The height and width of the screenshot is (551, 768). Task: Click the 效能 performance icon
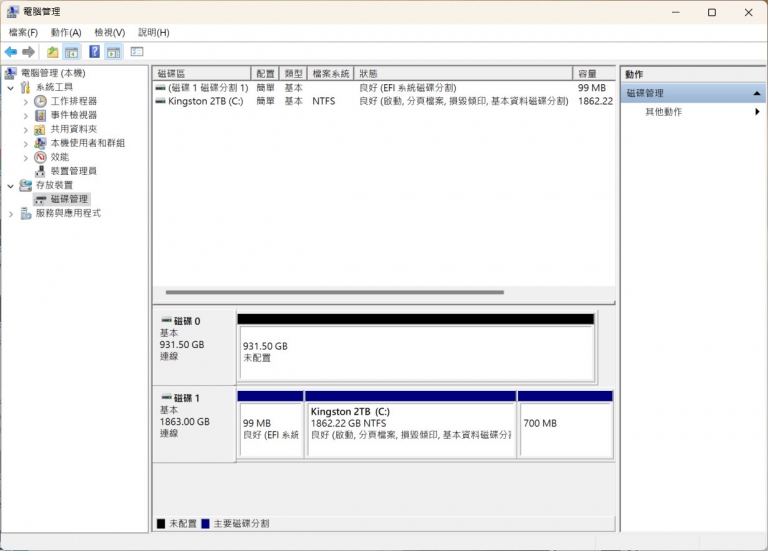coord(40,157)
